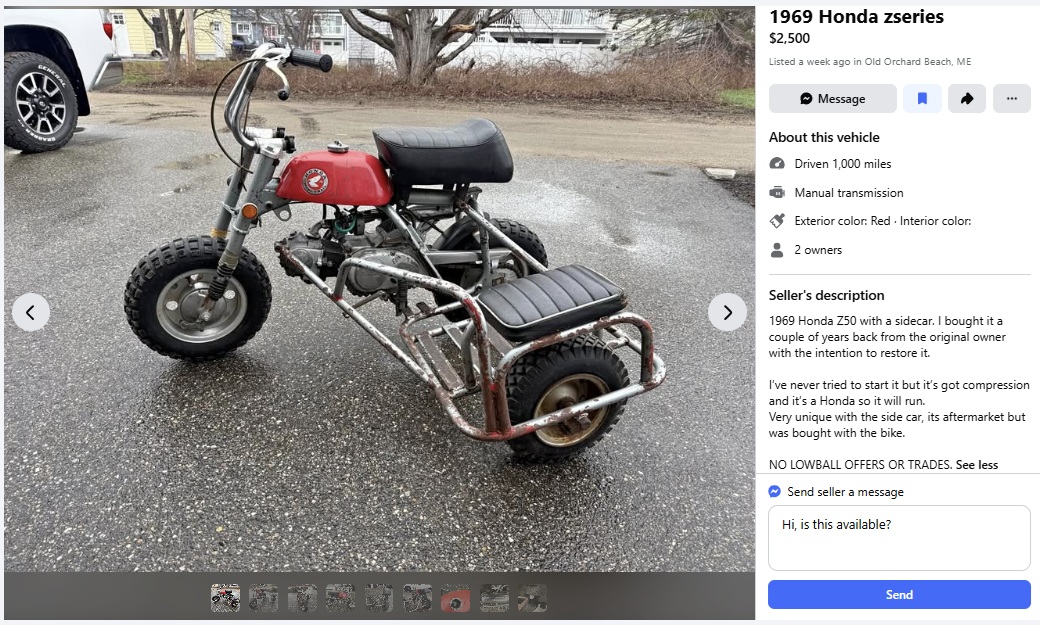The height and width of the screenshot is (625, 1040).
Task: Click the manual transmission icon
Action: point(777,192)
